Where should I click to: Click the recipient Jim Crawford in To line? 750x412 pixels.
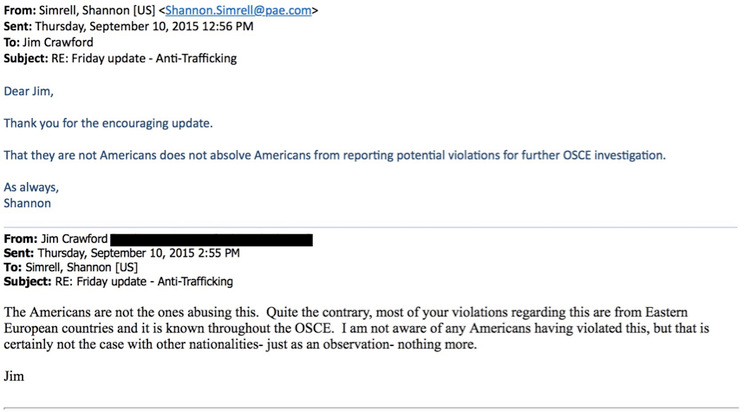point(58,42)
